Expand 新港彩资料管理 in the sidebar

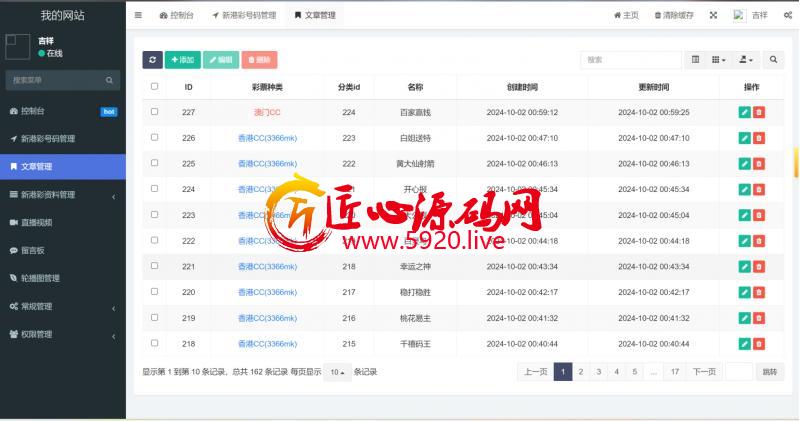(62, 195)
